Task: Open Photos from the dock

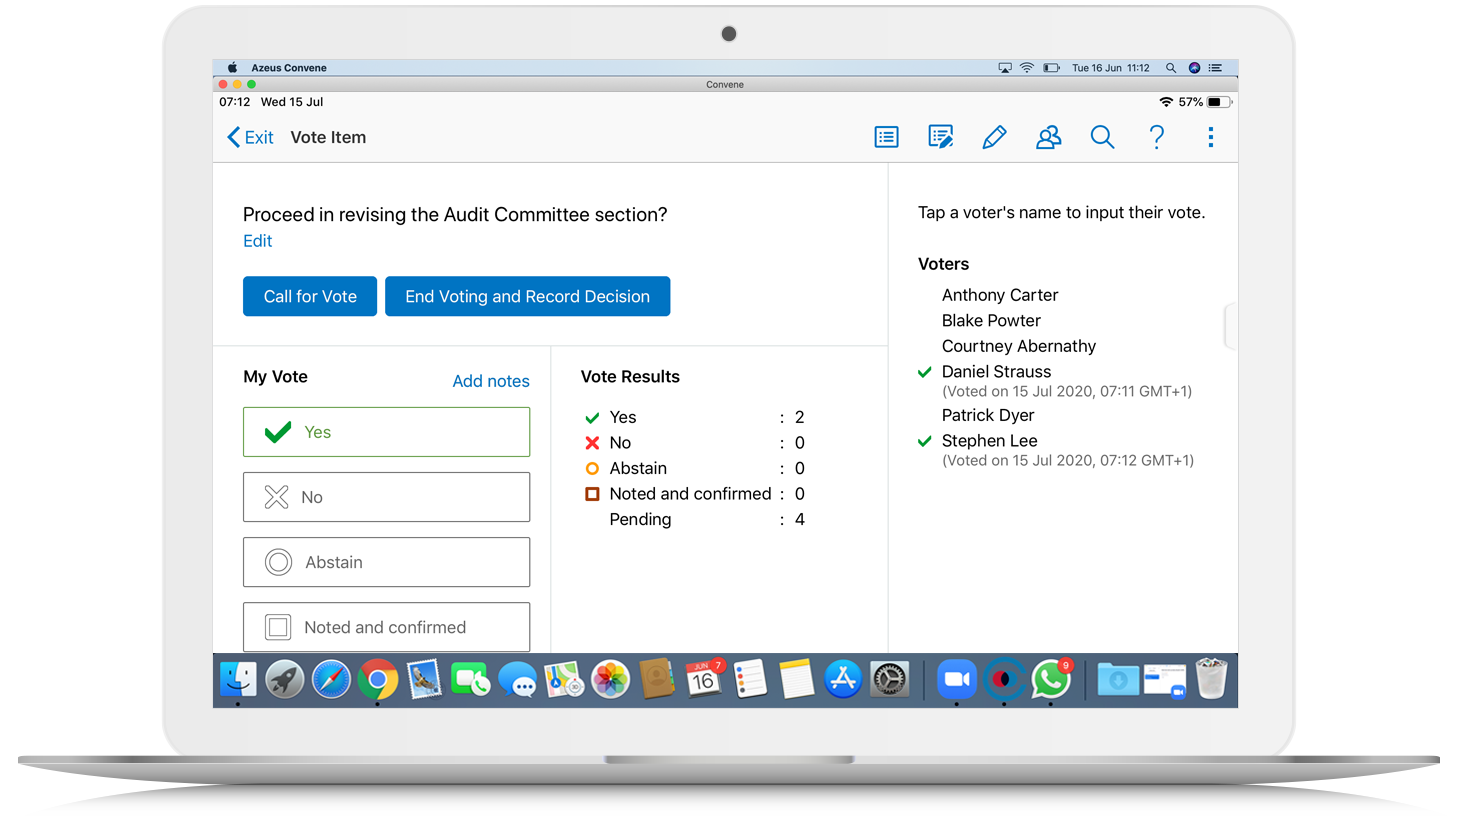Action: click(610, 680)
